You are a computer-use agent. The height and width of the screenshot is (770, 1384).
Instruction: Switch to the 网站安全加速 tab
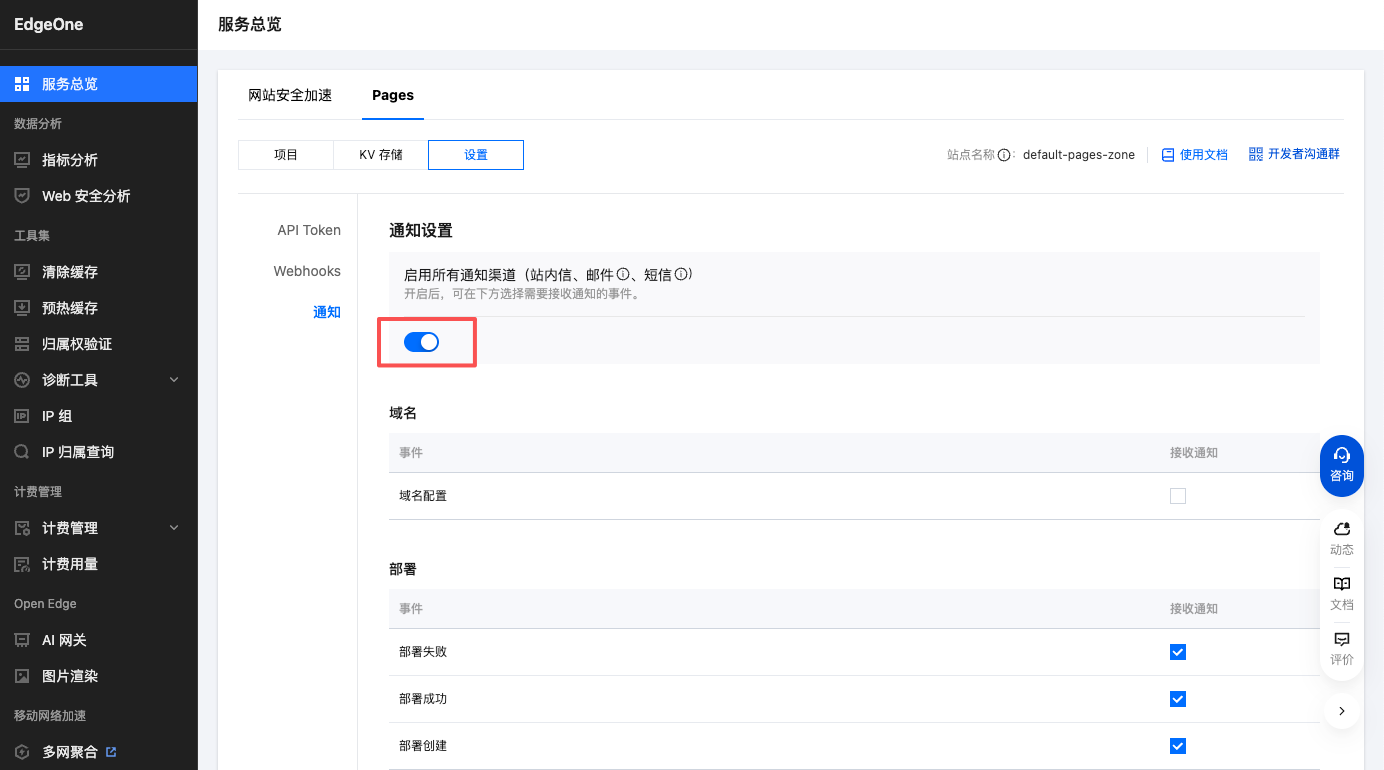pos(290,95)
